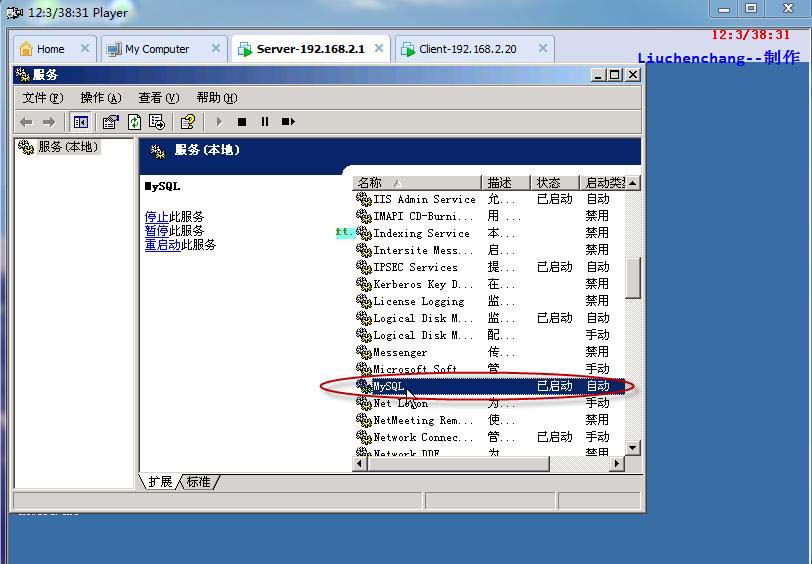Click the Start Service play icon

pyautogui.click(x=219, y=122)
